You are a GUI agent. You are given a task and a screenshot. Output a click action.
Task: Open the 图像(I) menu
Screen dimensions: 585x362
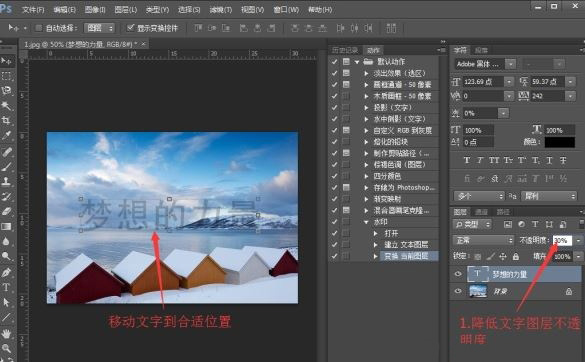(x=95, y=10)
